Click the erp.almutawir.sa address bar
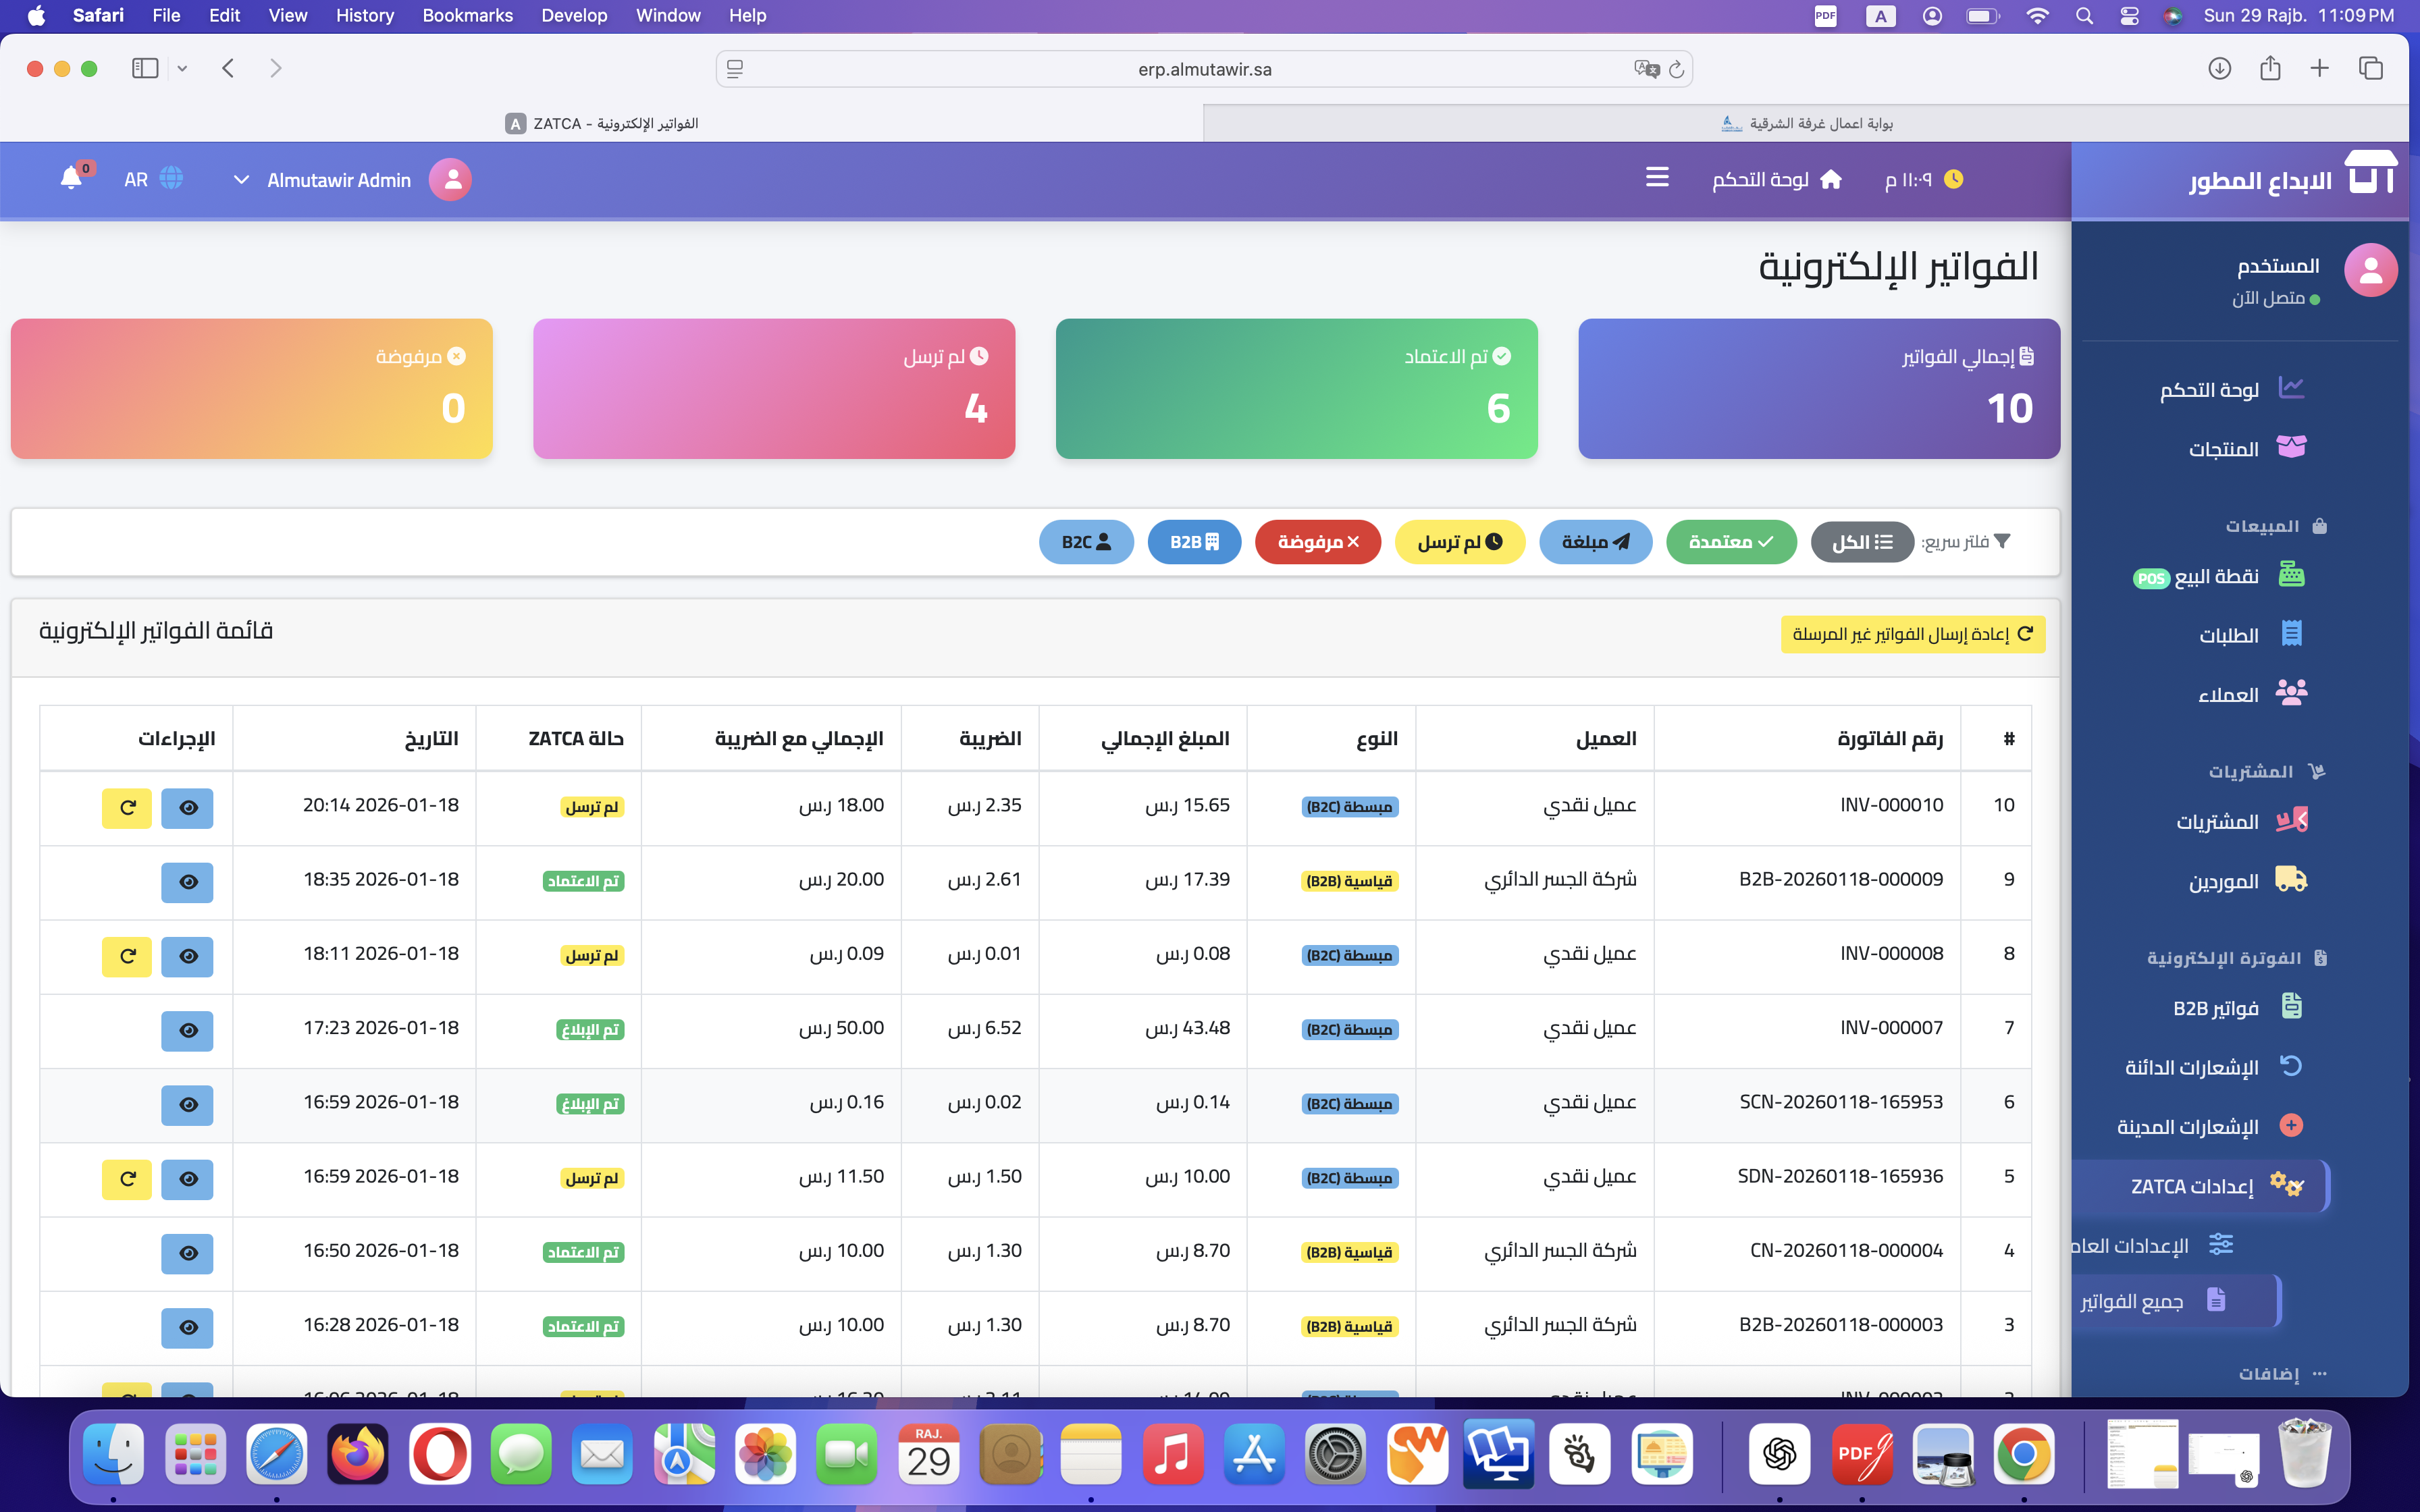The width and height of the screenshot is (2420, 1512). [x=1204, y=69]
